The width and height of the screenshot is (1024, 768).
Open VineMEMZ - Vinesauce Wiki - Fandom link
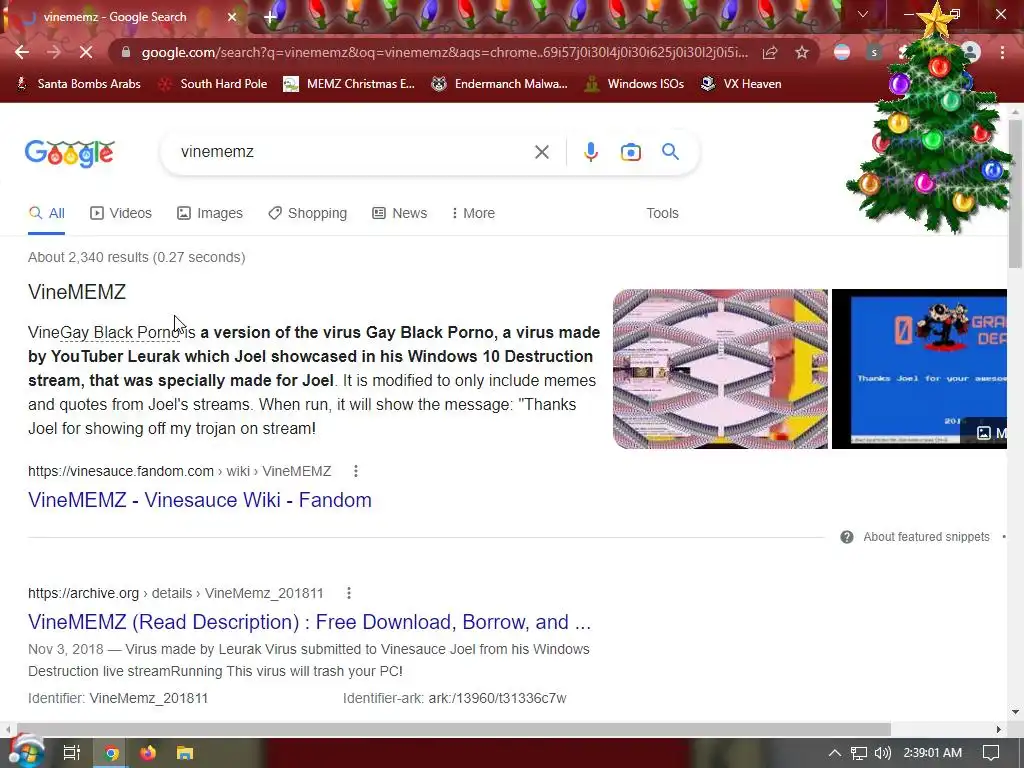pos(200,500)
